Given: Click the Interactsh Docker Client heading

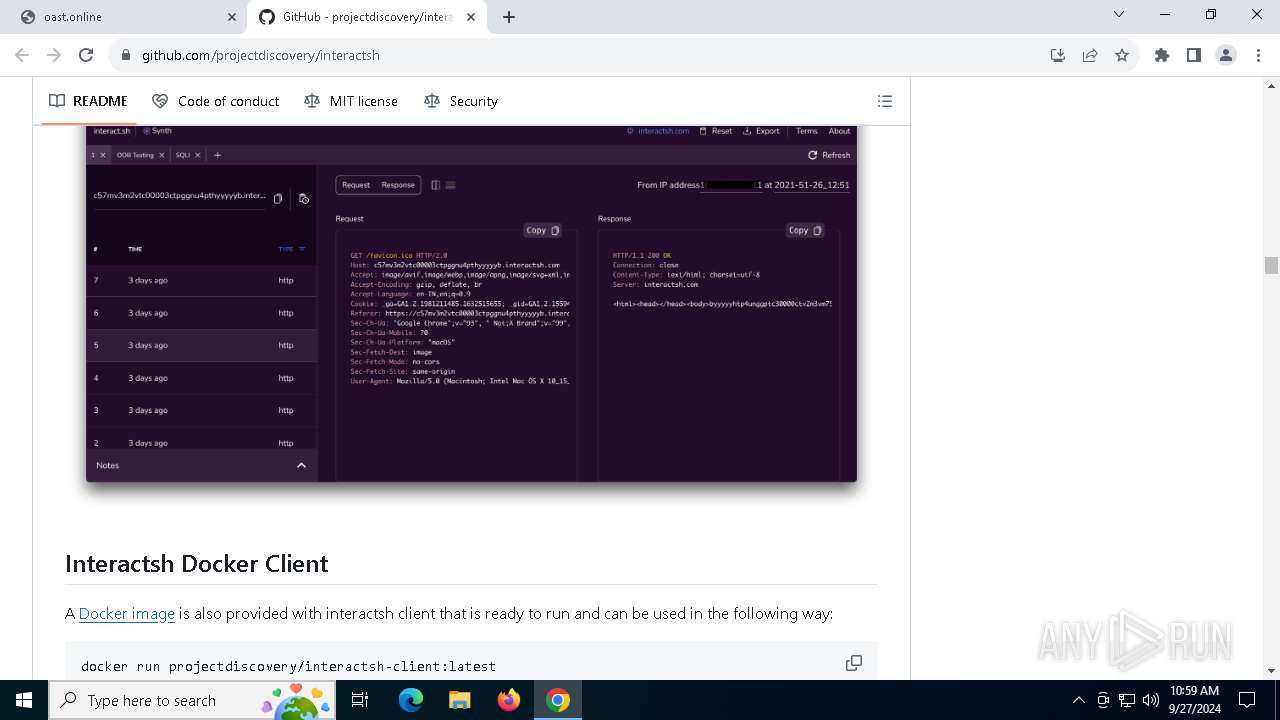Looking at the screenshot, I should coord(197,563).
